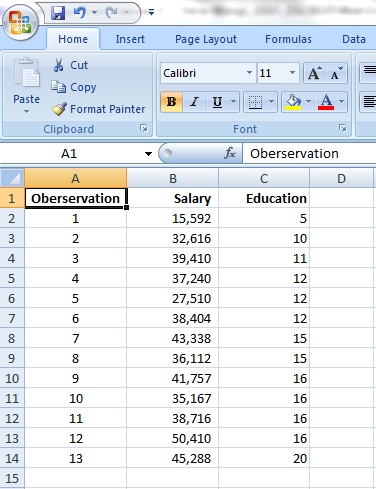Toggle Bold formatting

tap(171, 102)
